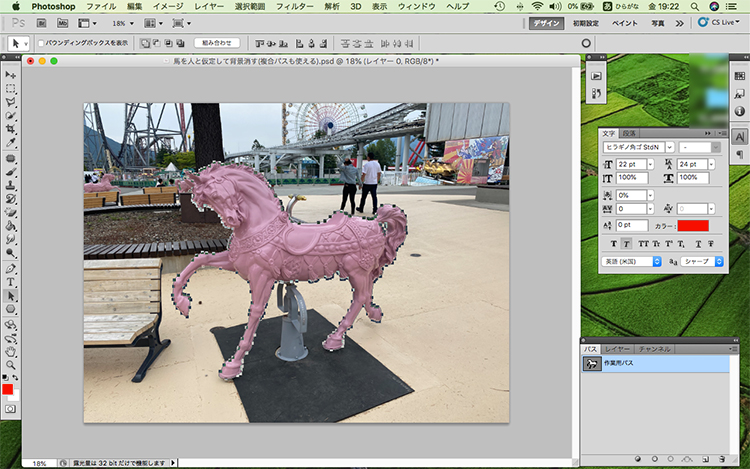Open the イメージ menu
This screenshot has width=750, height=469.
click(168, 6)
